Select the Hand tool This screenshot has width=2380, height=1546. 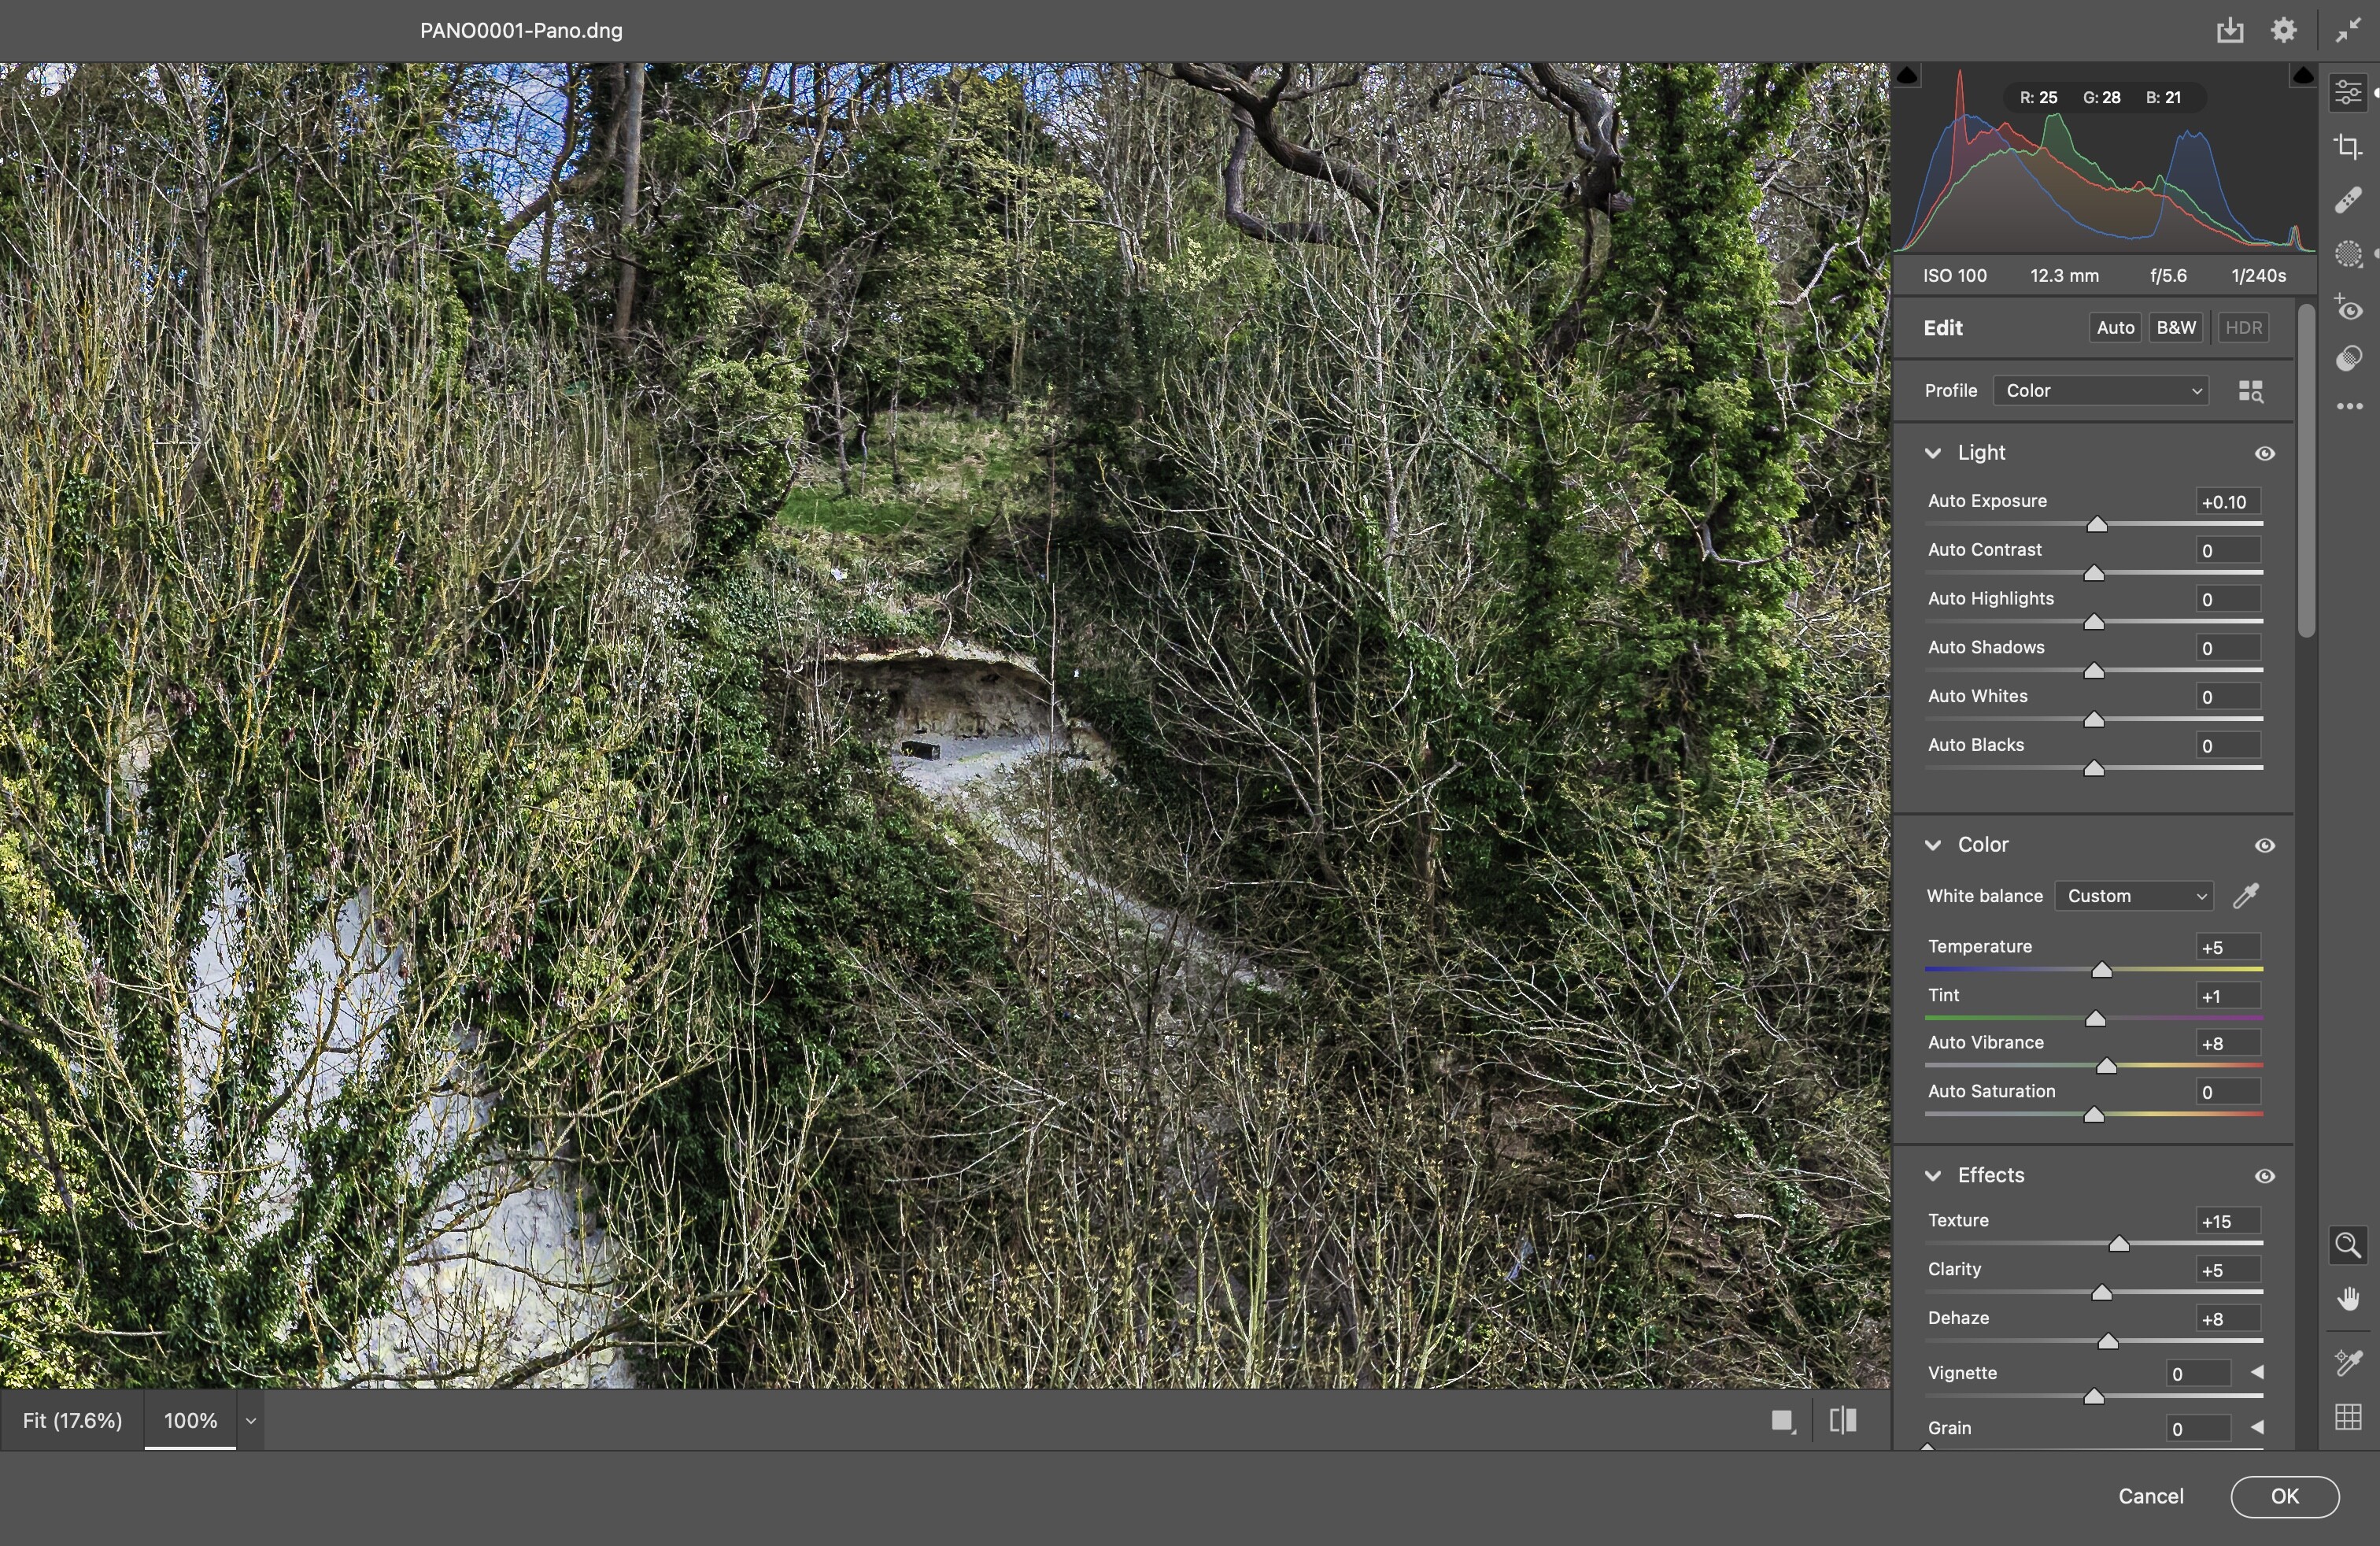point(2347,1299)
